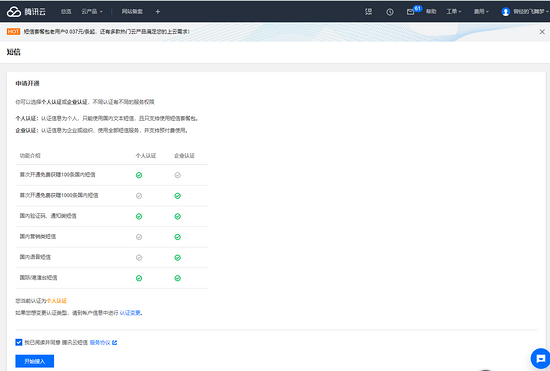The image size is (550, 371).
Task: Click the 个人认证 column header
Action: tap(146, 155)
